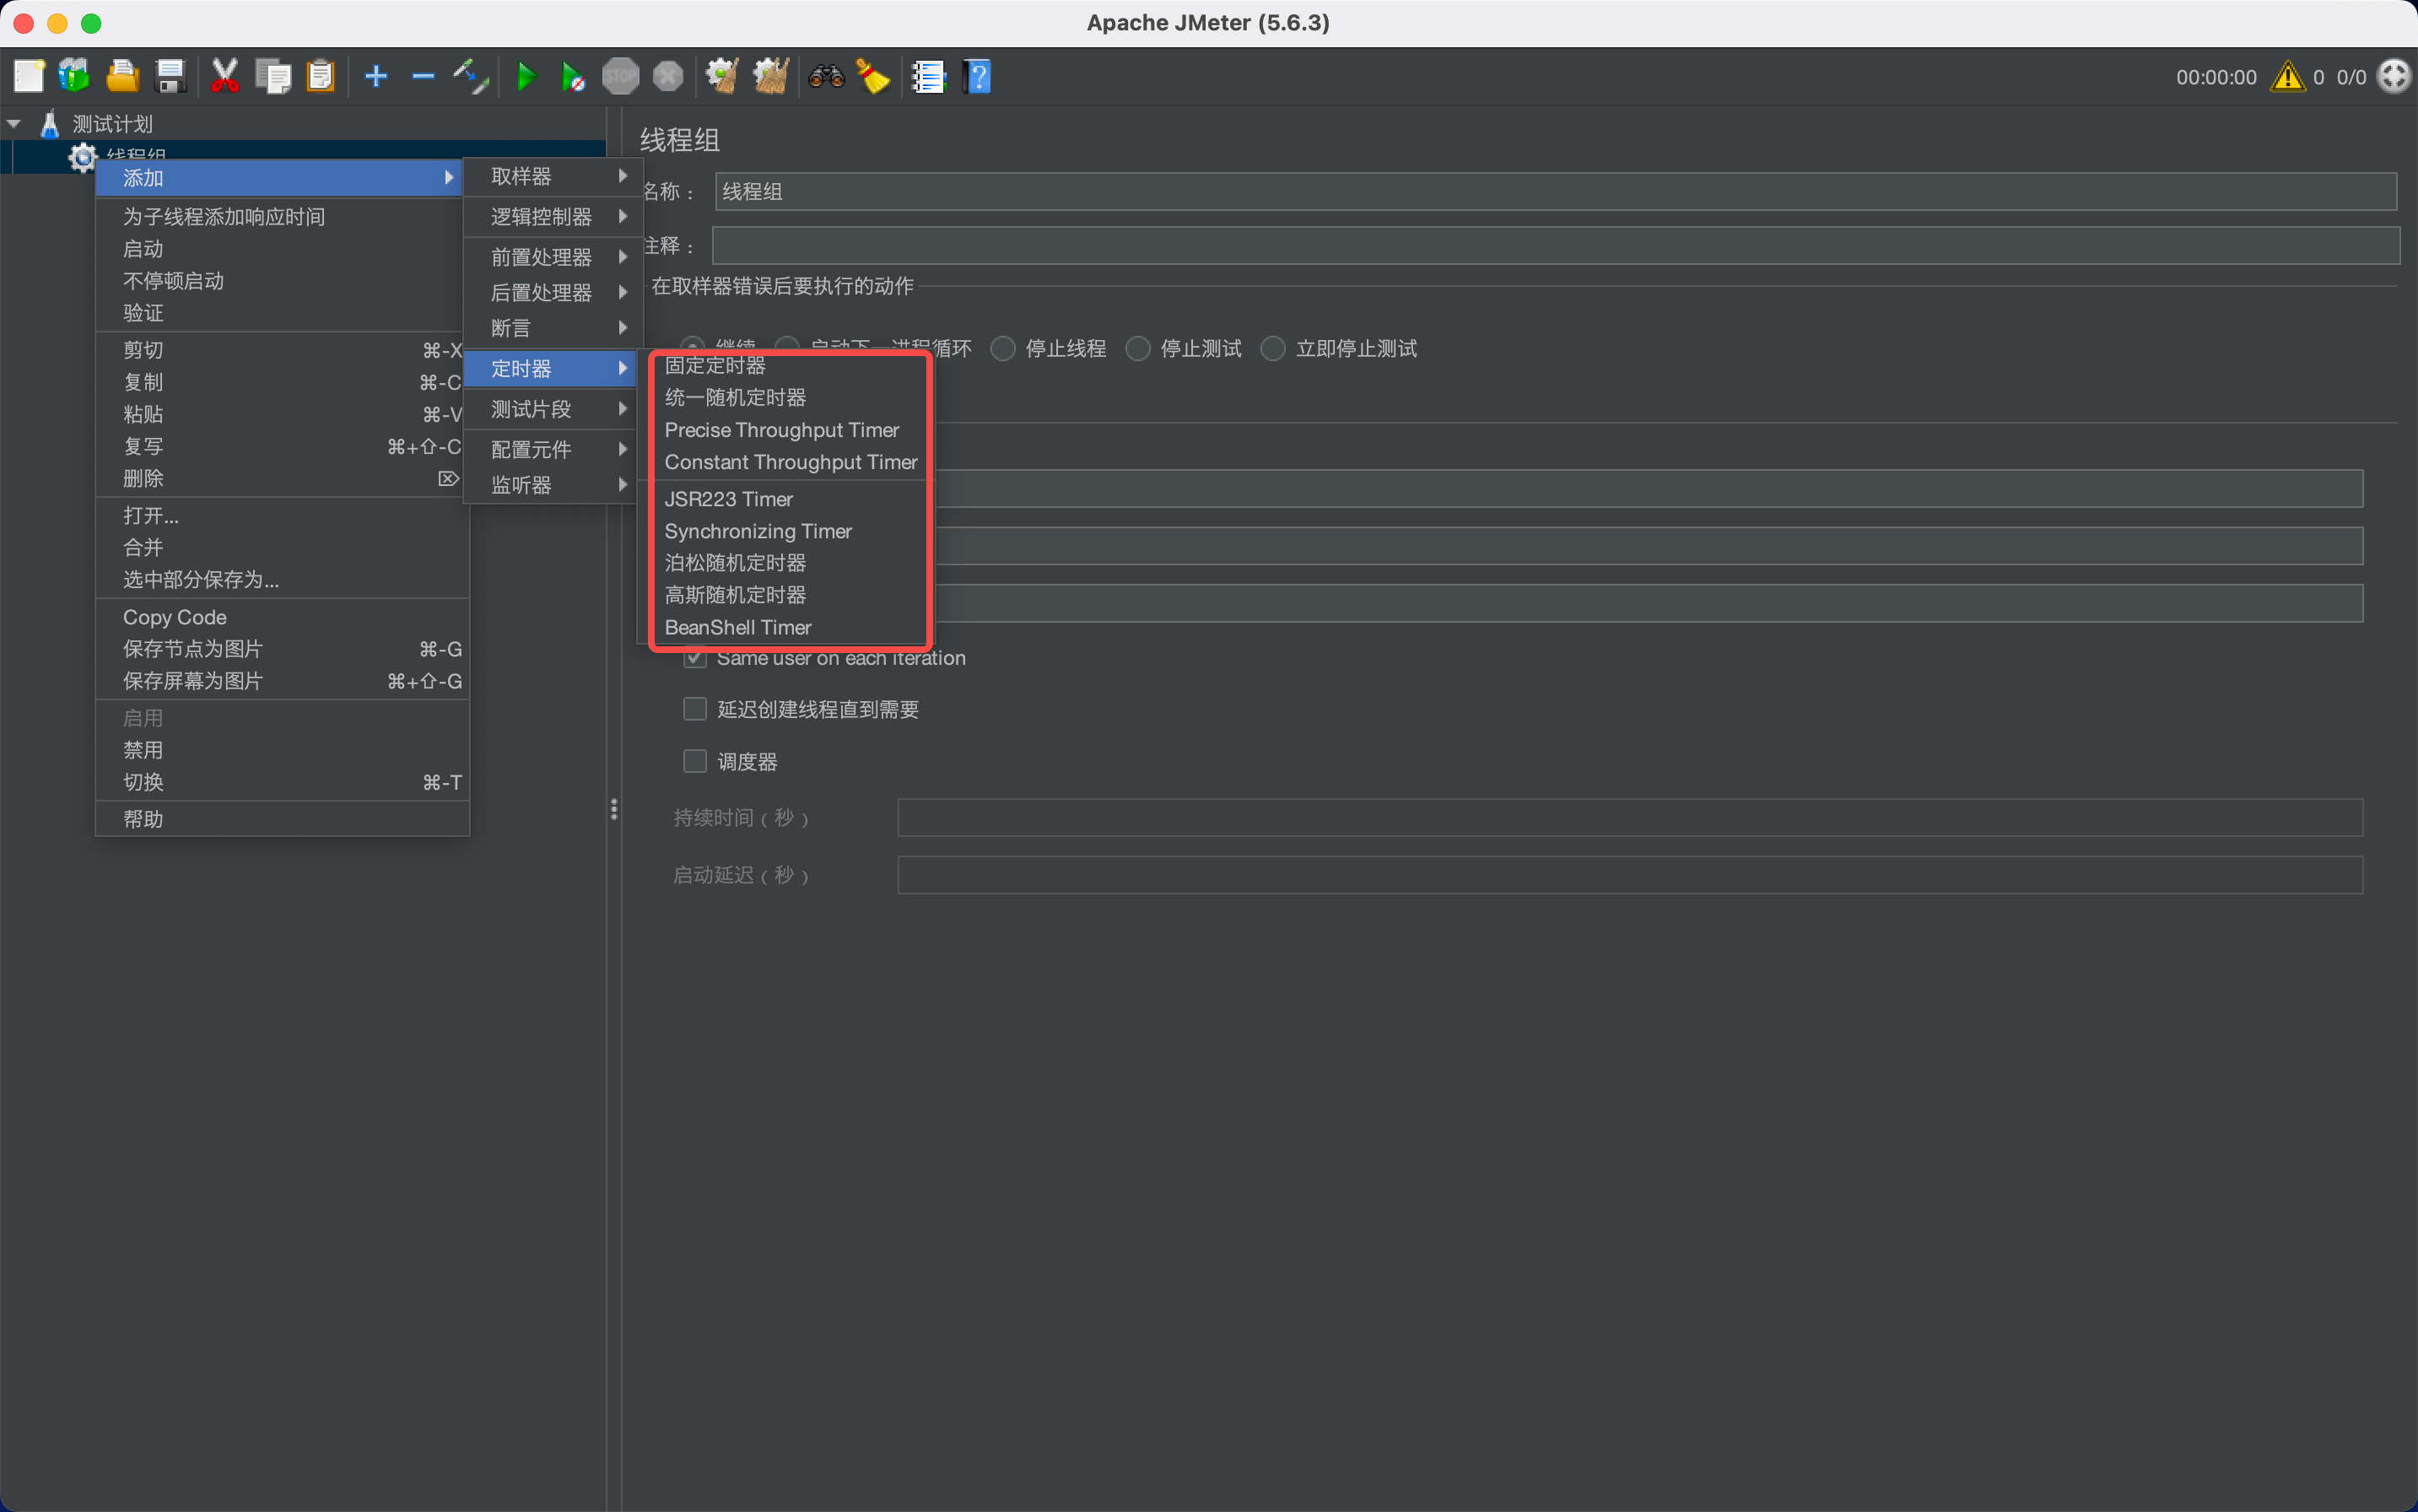This screenshot has width=2418, height=1512.
Task: Expand the 后置处理器 submenu
Action: point(553,292)
